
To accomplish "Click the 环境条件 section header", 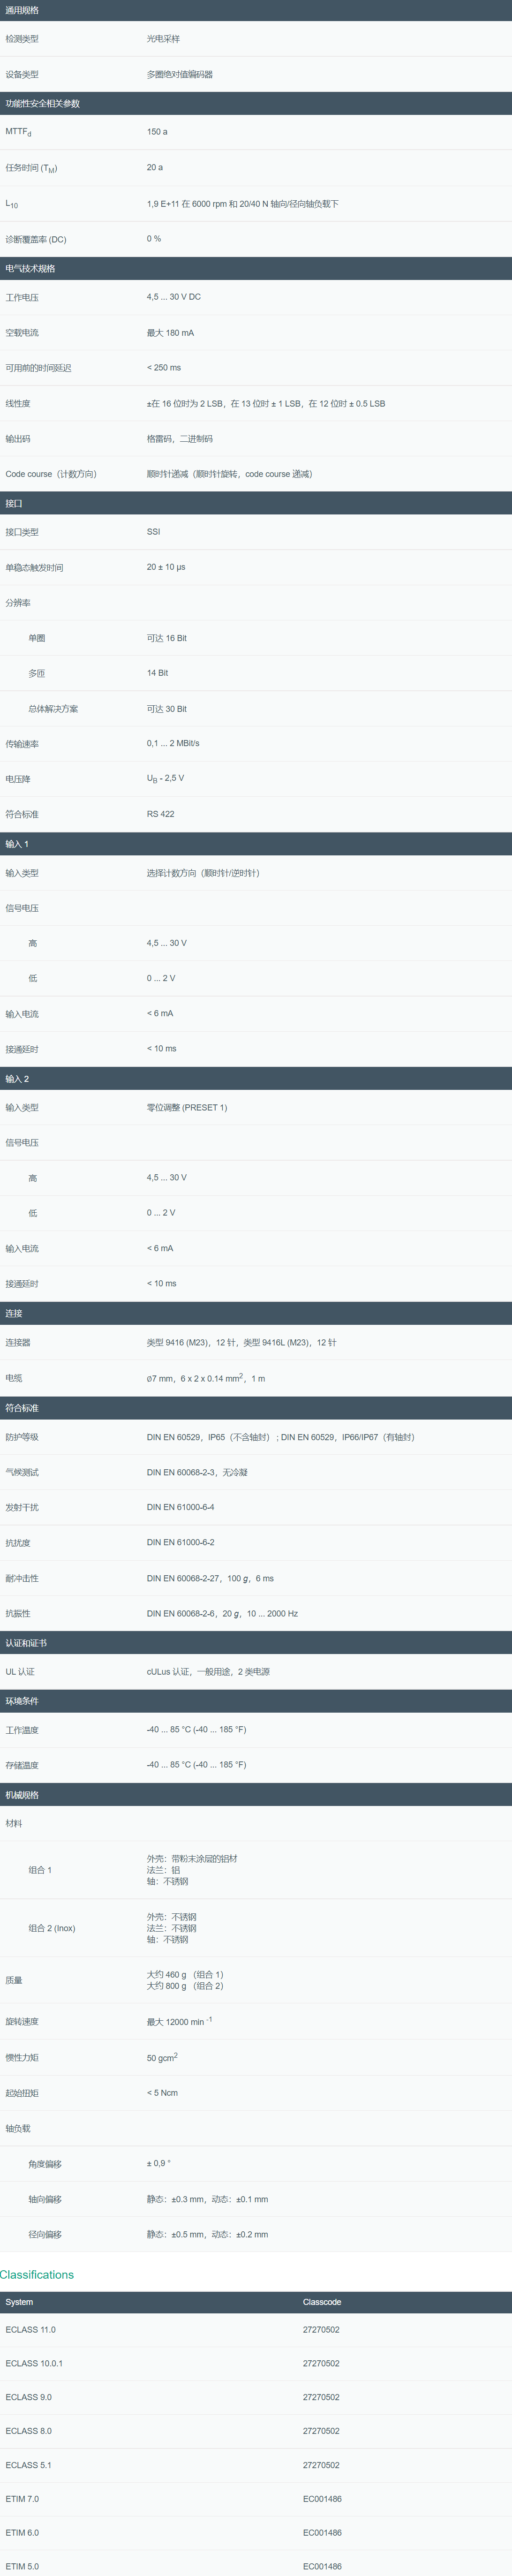I will (256, 1701).
